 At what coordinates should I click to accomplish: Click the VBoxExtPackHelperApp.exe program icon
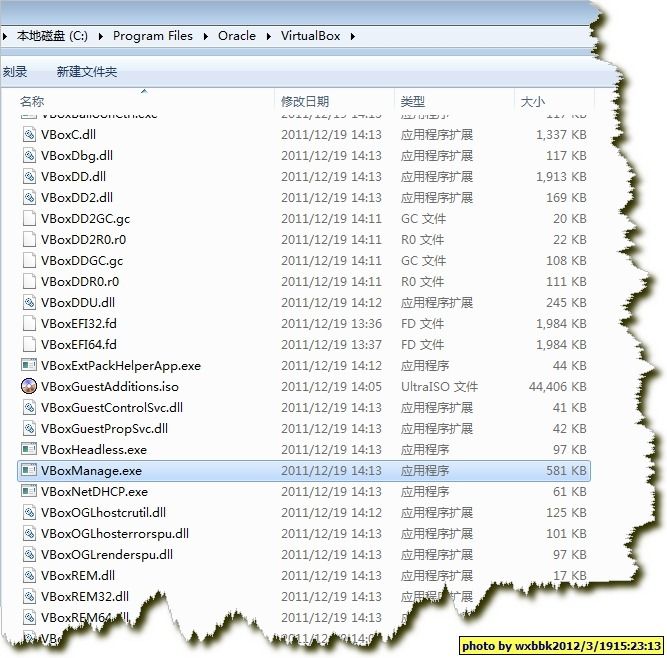pos(29,365)
